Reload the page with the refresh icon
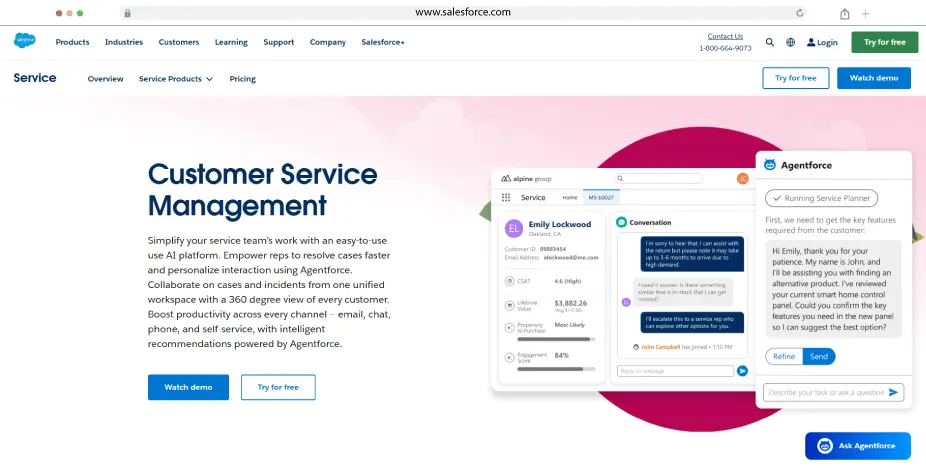 click(x=800, y=13)
